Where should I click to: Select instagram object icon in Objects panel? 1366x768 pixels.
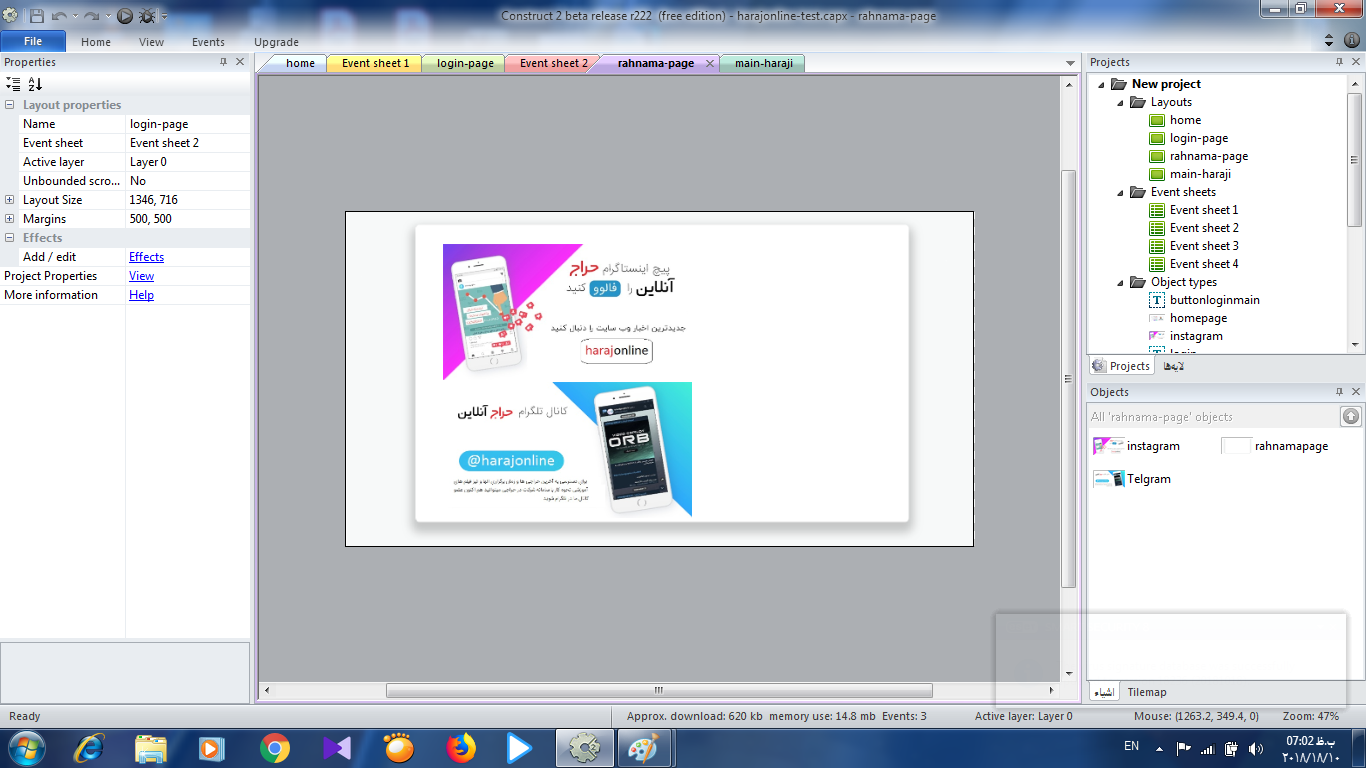(x=1108, y=446)
